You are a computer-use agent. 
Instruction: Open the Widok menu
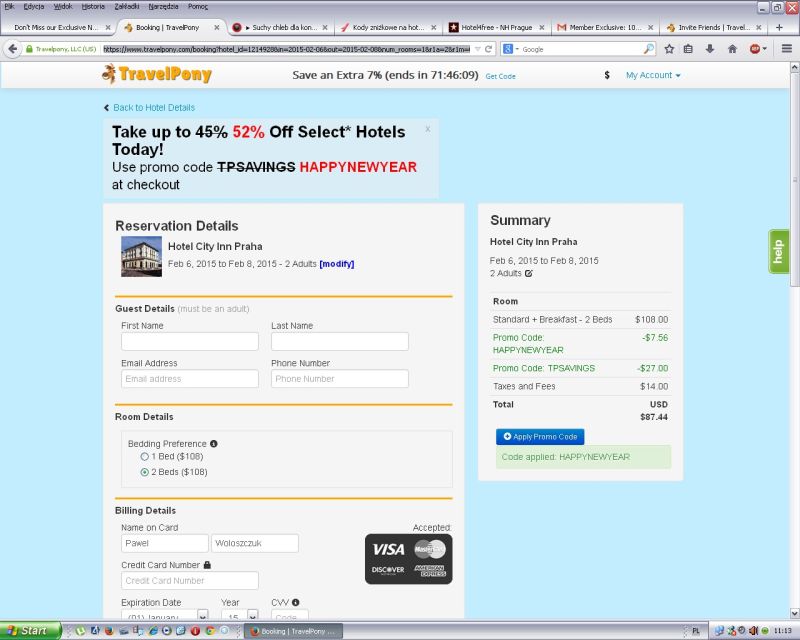tap(63, 7)
